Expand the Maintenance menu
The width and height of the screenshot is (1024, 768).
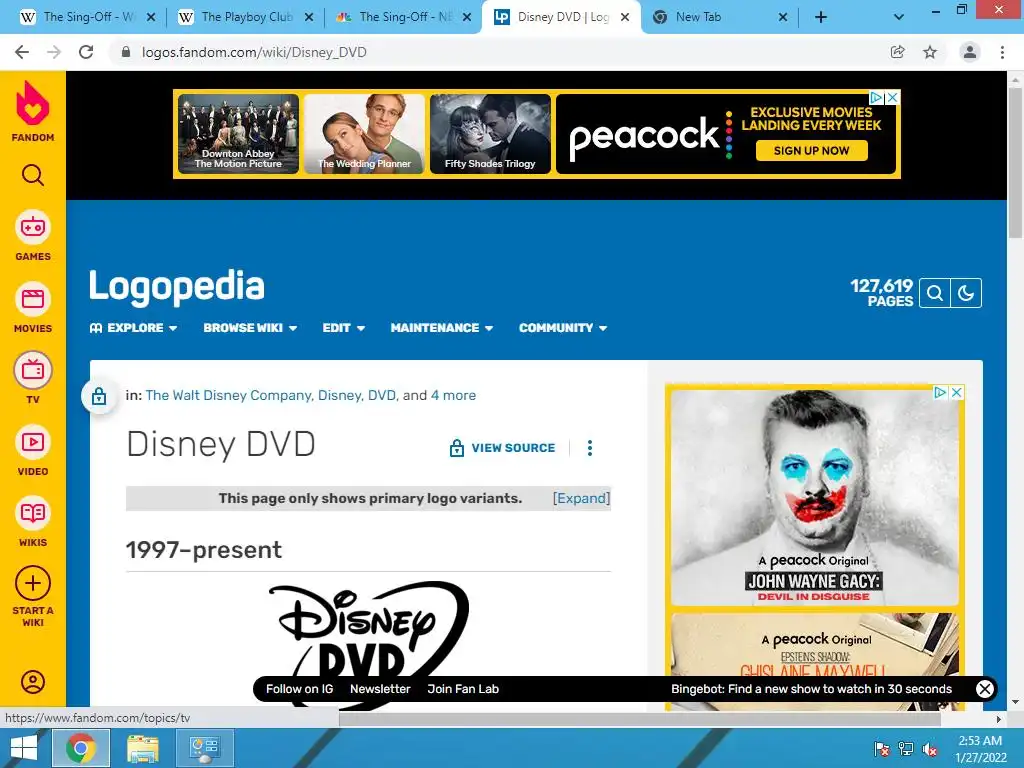[x=442, y=328]
